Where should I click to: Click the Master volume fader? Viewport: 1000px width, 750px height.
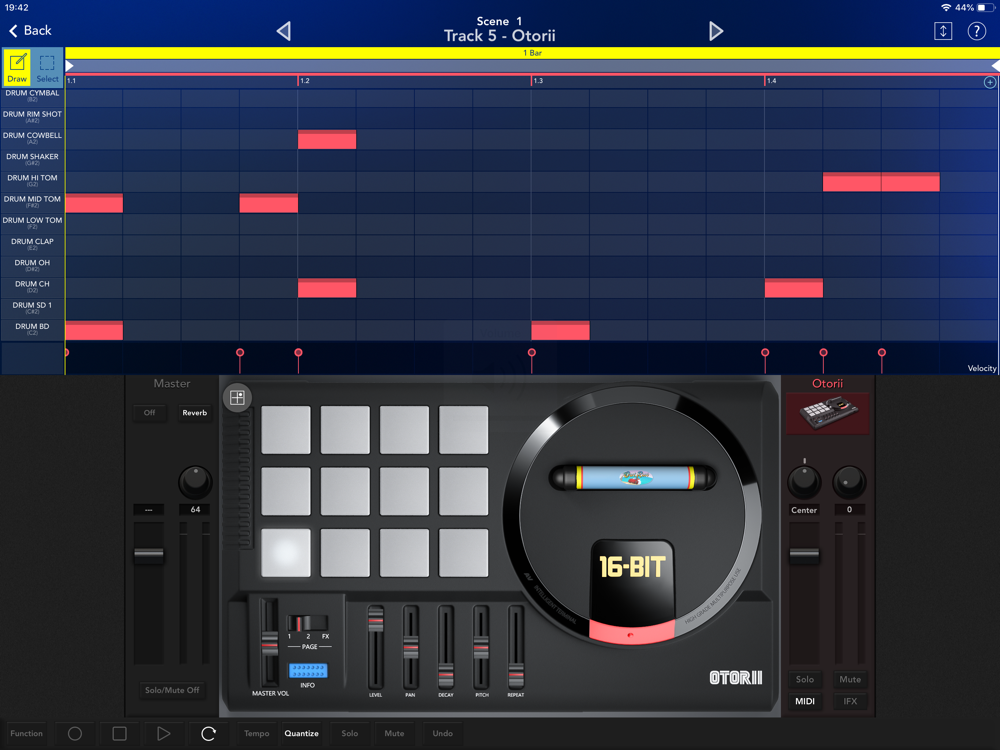click(149, 555)
